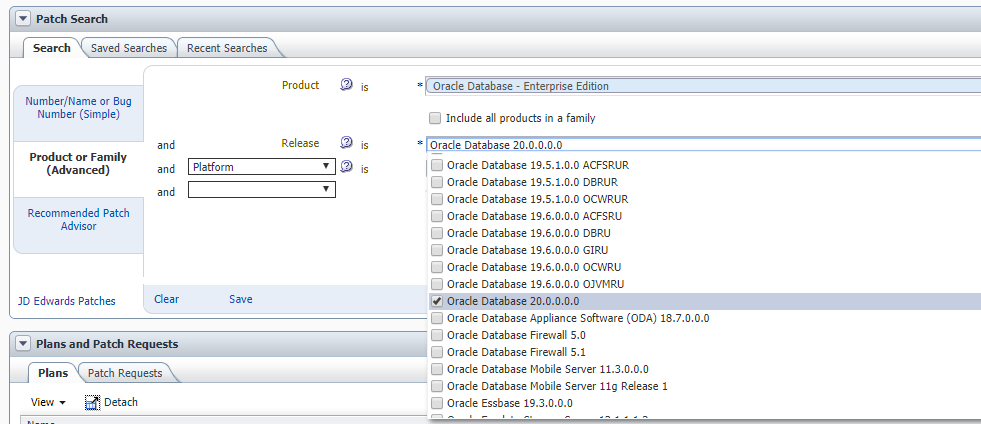Click the Platform help icon
This screenshot has height=424, width=981.
point(347,167)
